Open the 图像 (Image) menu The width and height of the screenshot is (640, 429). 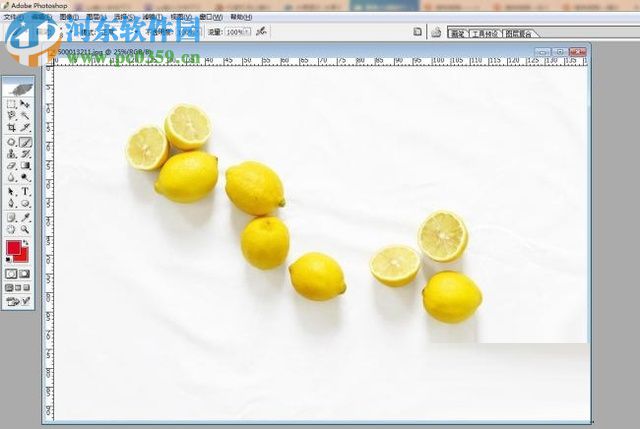69,17
